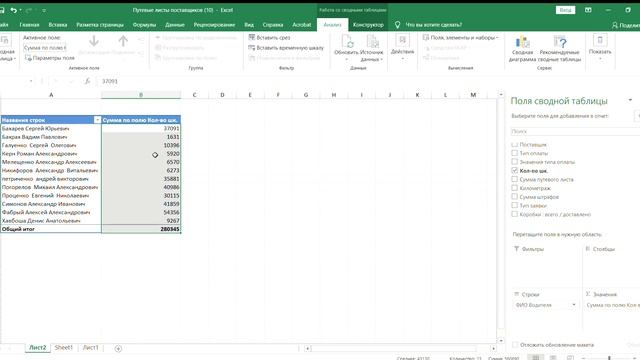This screenshot has height=360, width=640.
Task: Select column B header
Action: (x=141, y=95)
